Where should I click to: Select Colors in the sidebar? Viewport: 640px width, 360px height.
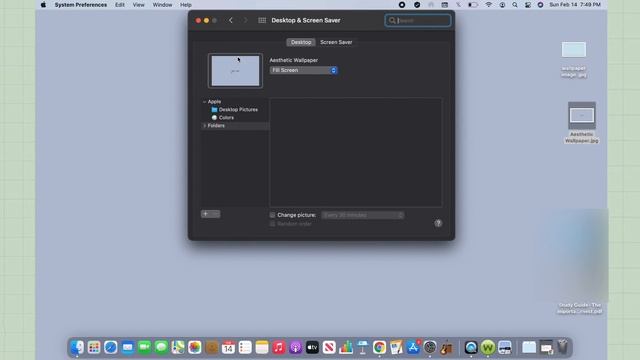point(222,118)
